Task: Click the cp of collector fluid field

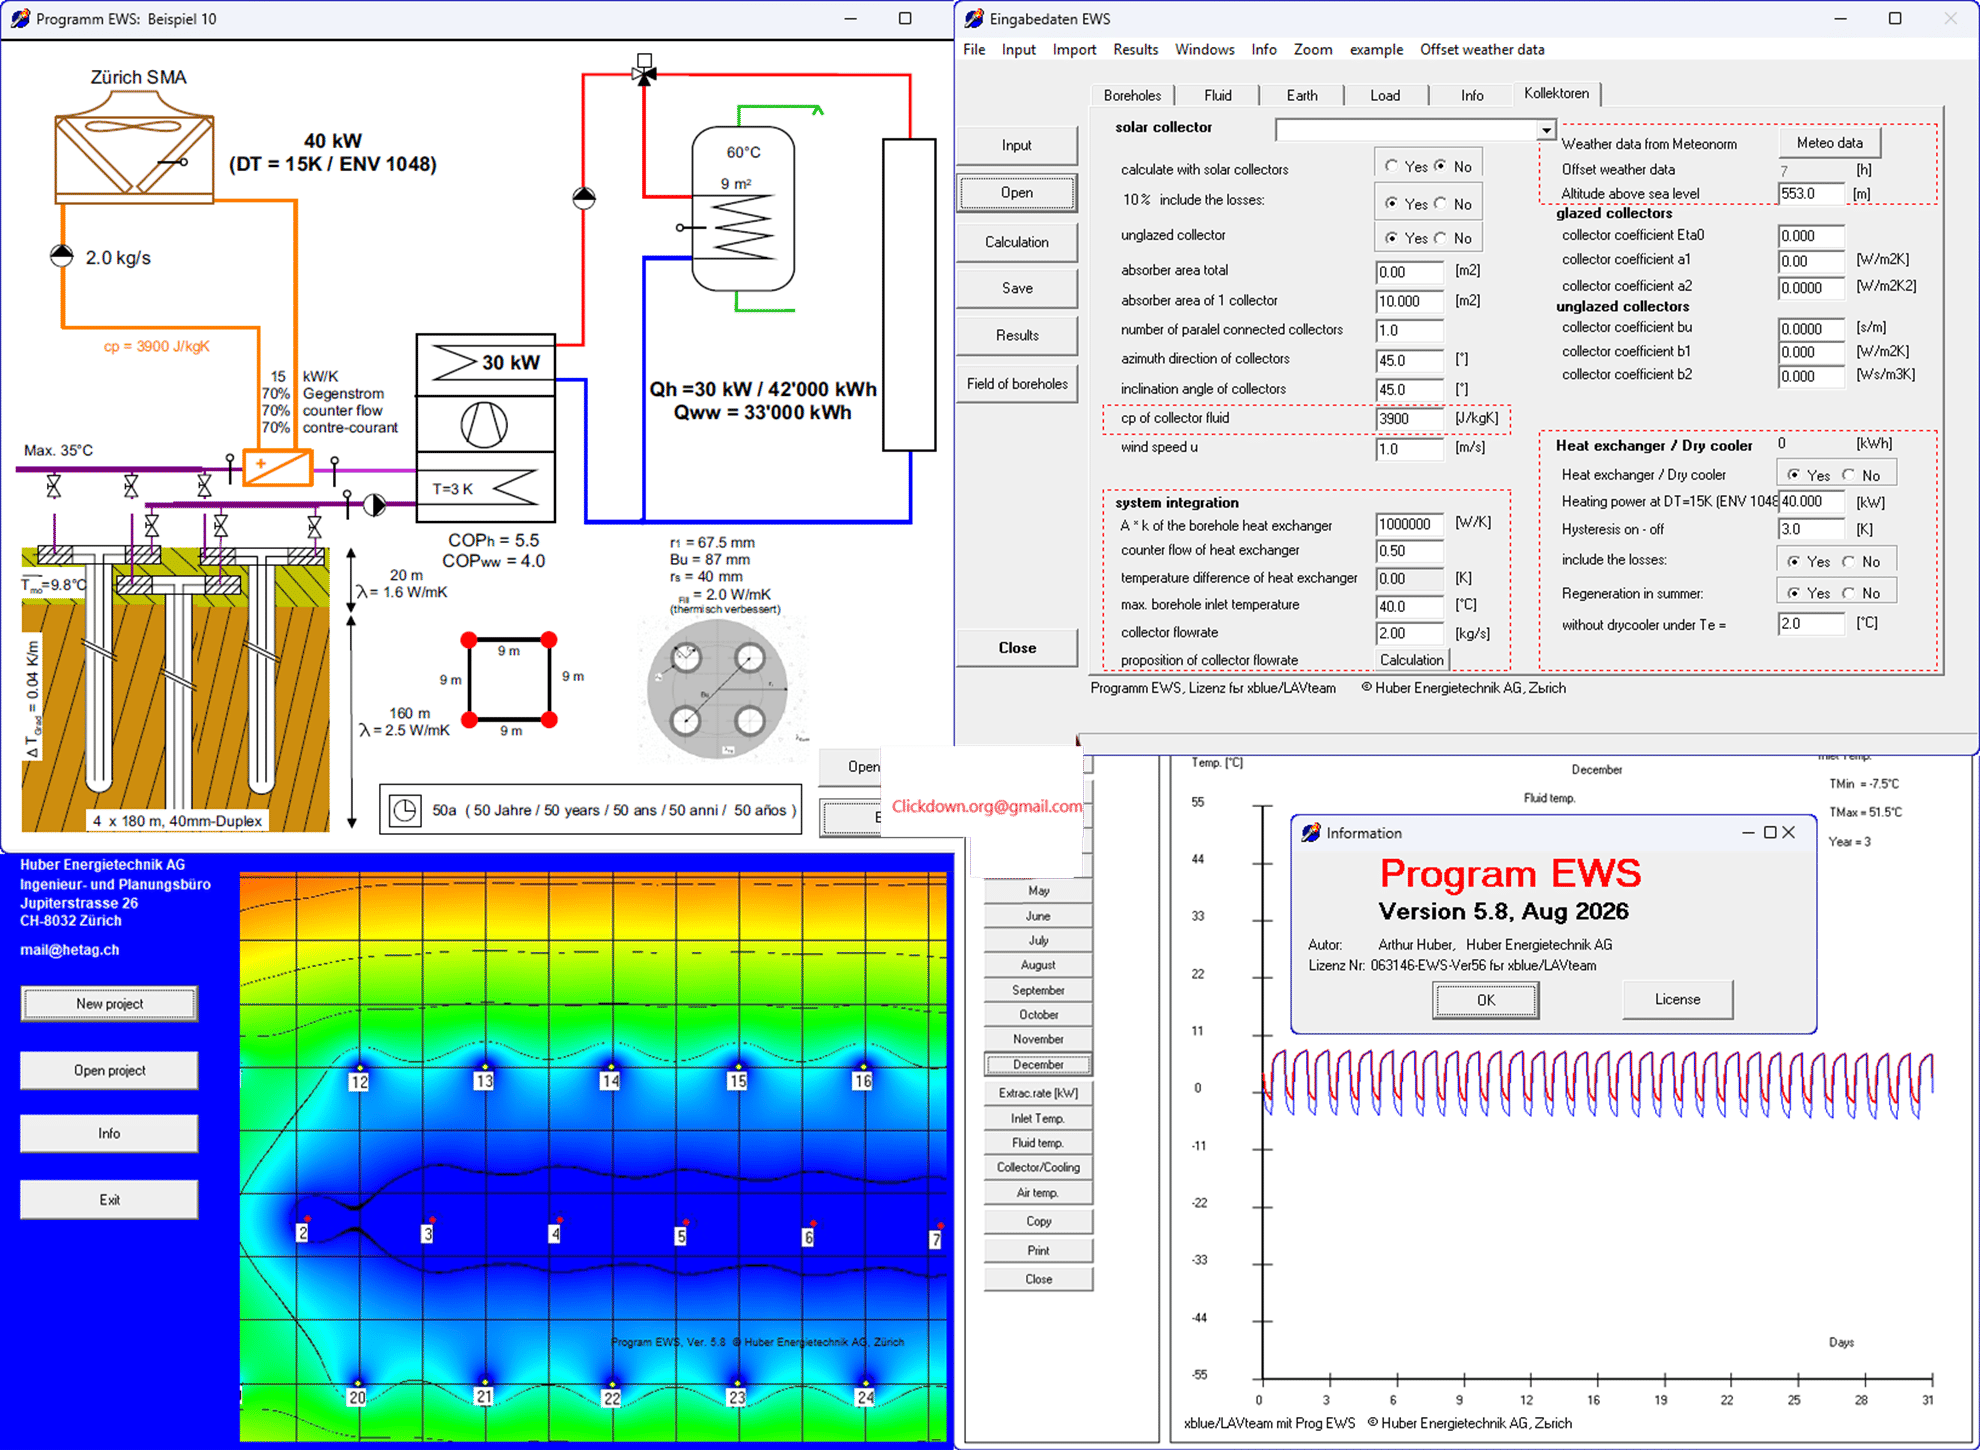Action: click(x=1409, y=418)
